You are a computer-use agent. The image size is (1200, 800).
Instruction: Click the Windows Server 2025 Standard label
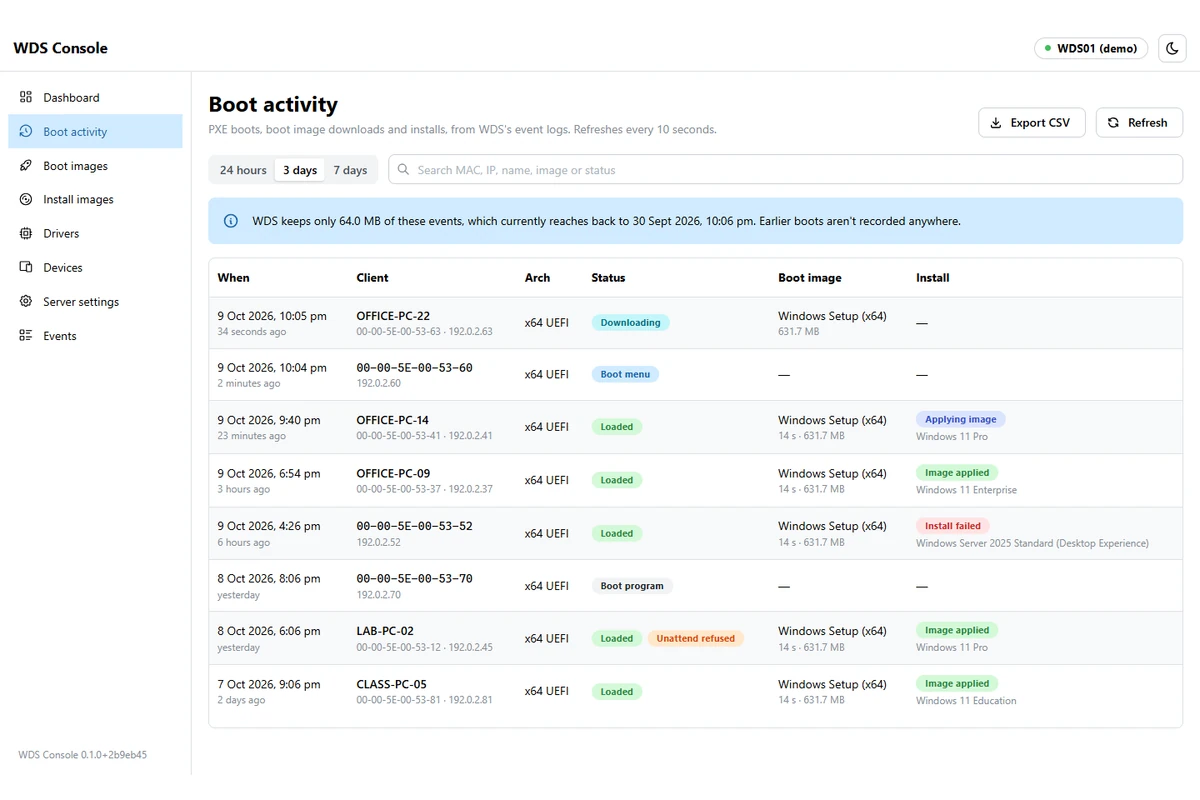1032,543
